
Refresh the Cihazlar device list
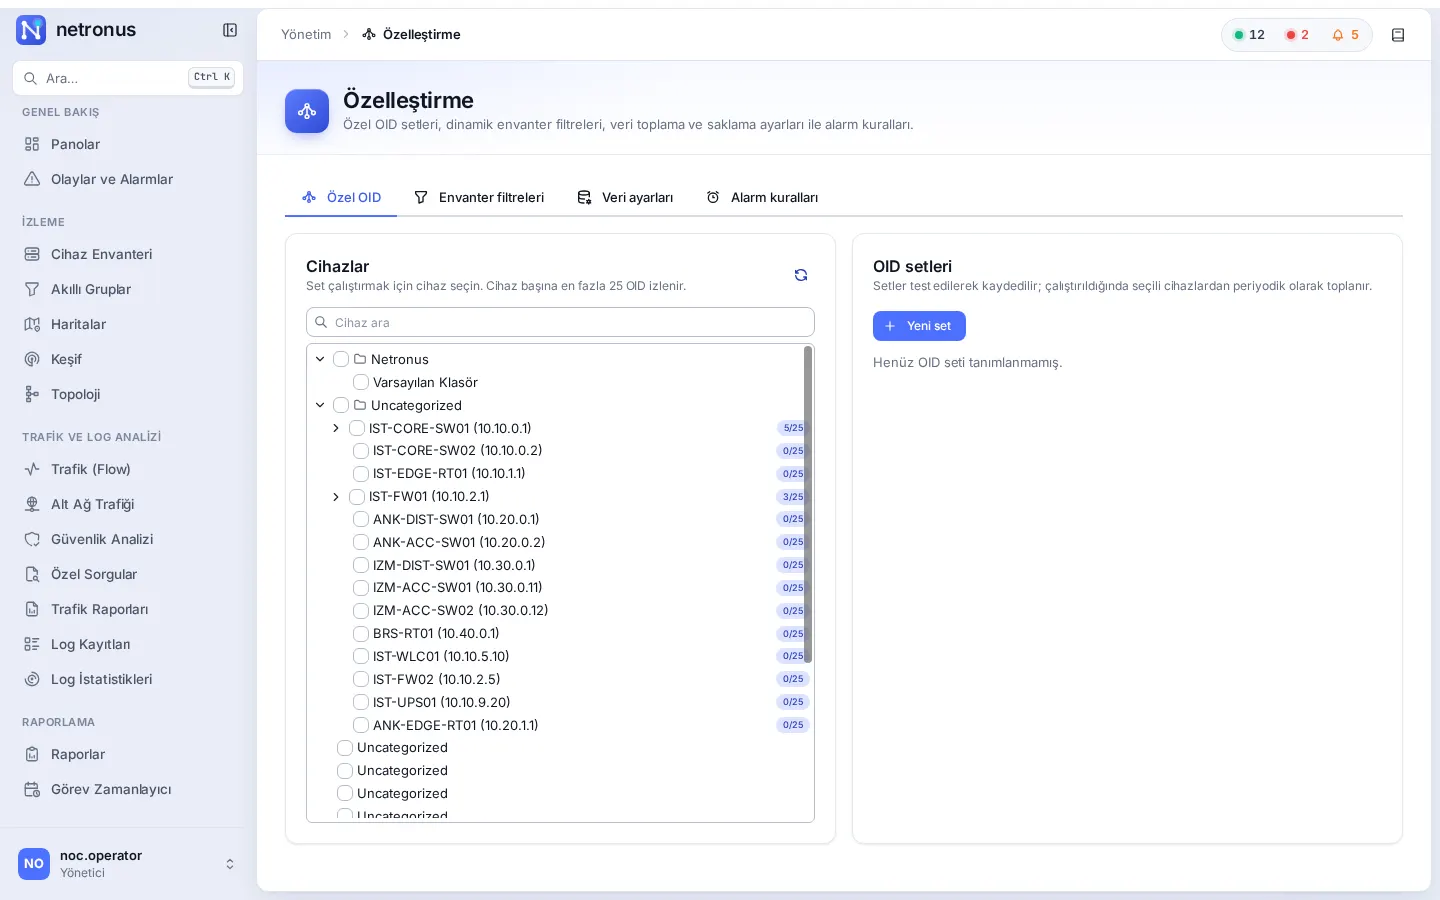[x=801, y=275]
